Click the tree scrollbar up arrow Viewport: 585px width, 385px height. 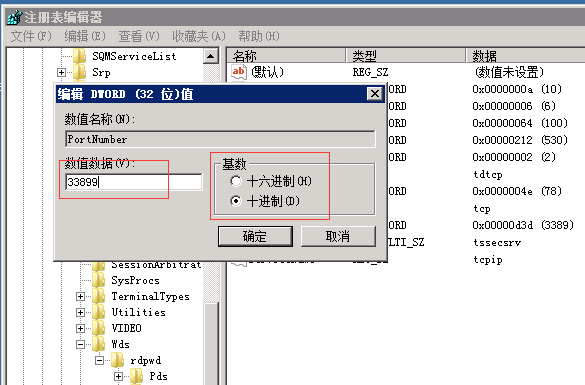pyautogui.click(x=210, y=56)
